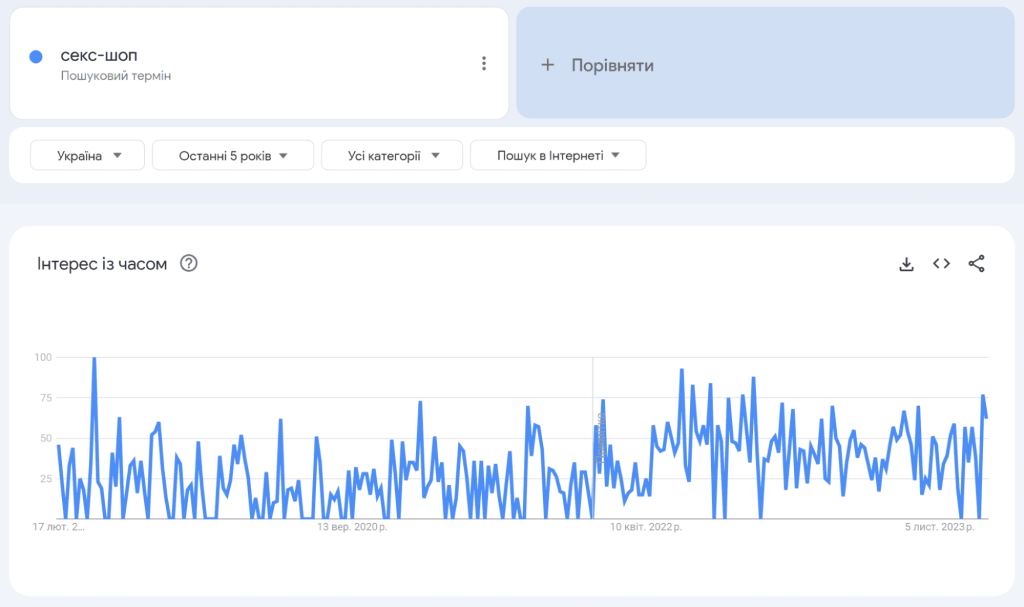
Task: Click the 13 вер. 2020 р. axis label
Action: [x=352, y=527]
